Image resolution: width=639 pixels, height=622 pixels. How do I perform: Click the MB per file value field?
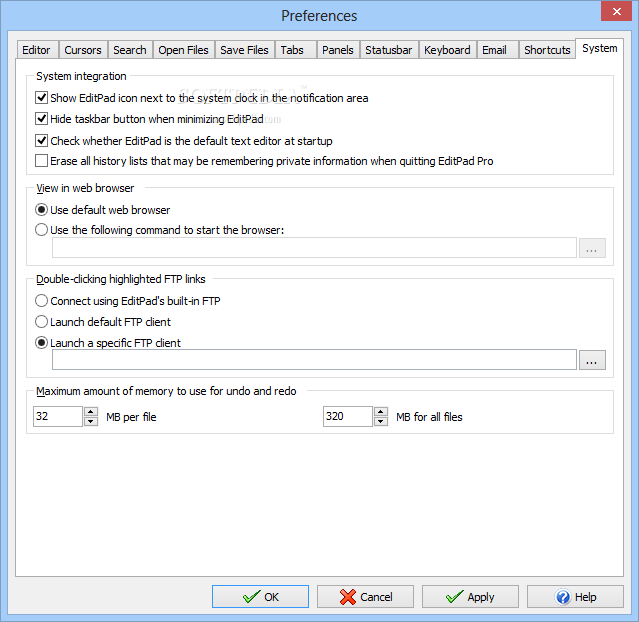[x=58, y=417]
